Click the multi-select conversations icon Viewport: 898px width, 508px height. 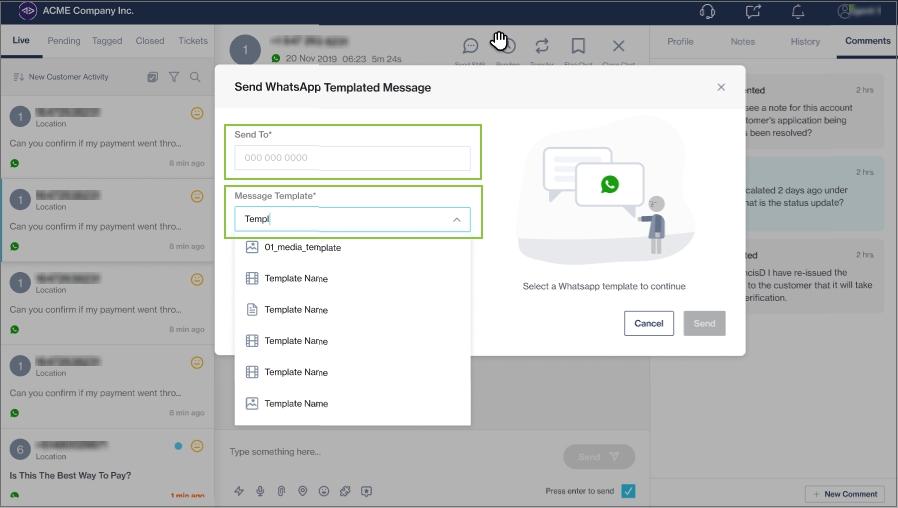point(152,77)
